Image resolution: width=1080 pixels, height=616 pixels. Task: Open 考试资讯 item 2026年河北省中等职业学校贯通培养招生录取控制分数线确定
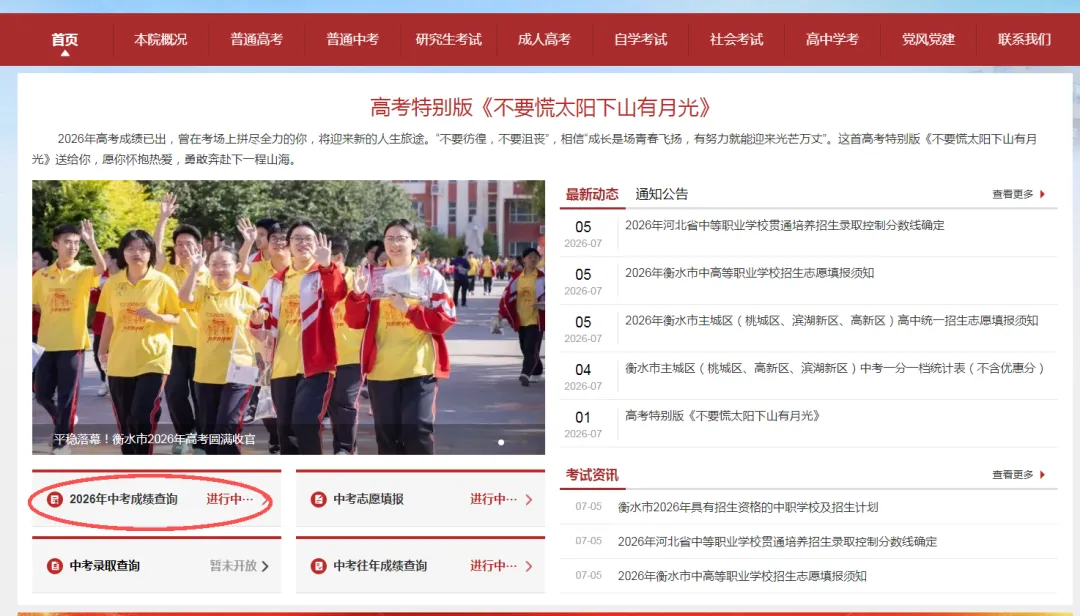coord(778,542)
